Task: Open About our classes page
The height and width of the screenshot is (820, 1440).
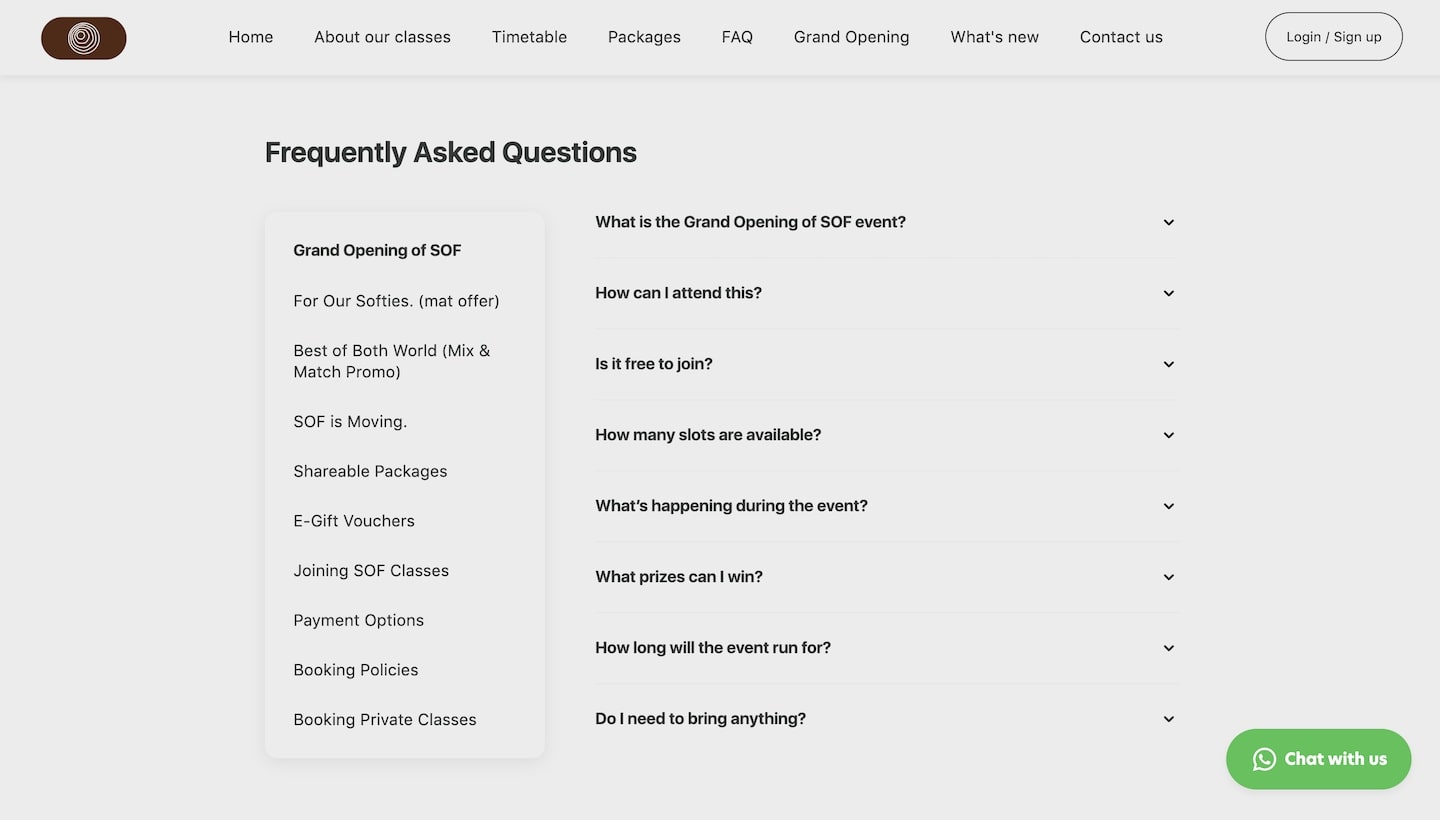Action: click(x=382, y=37)
